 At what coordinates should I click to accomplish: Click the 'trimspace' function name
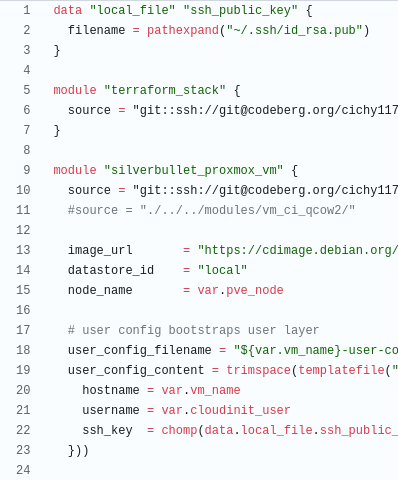pos(258,370)
